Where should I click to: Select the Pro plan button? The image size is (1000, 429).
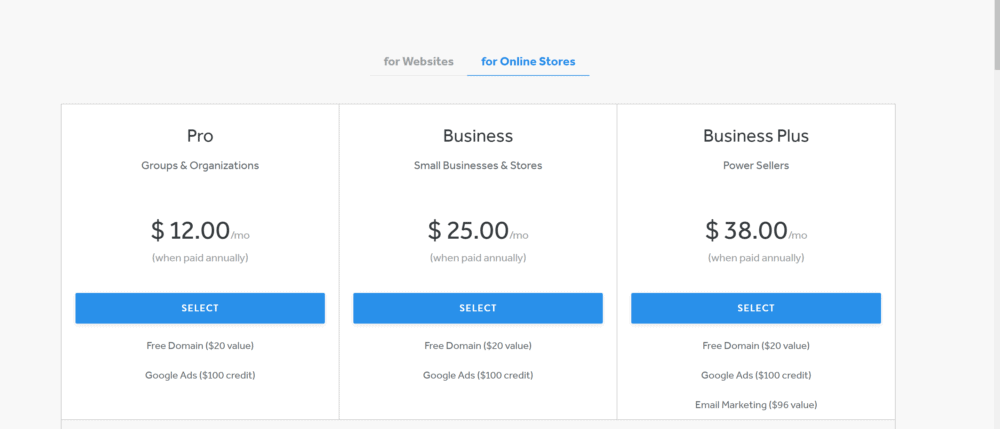[x=200, y=308]
